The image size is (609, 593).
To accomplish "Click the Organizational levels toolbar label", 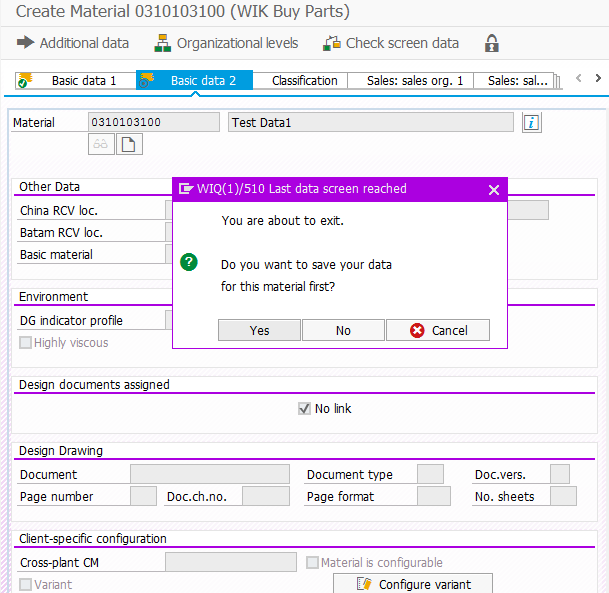I will pyautogui.click(x=237, y=43).
